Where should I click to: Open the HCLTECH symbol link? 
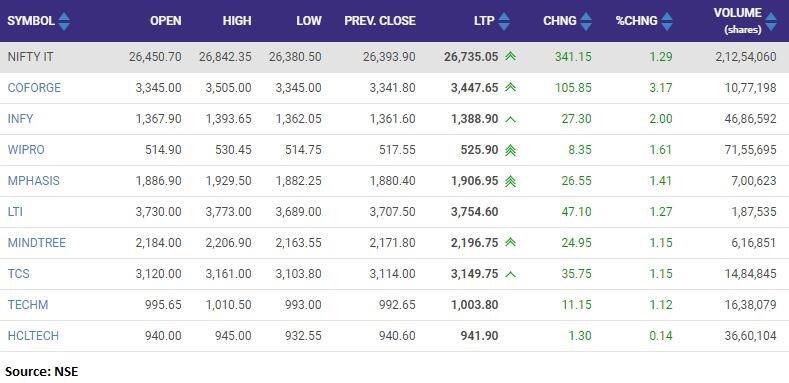(33, 336)
